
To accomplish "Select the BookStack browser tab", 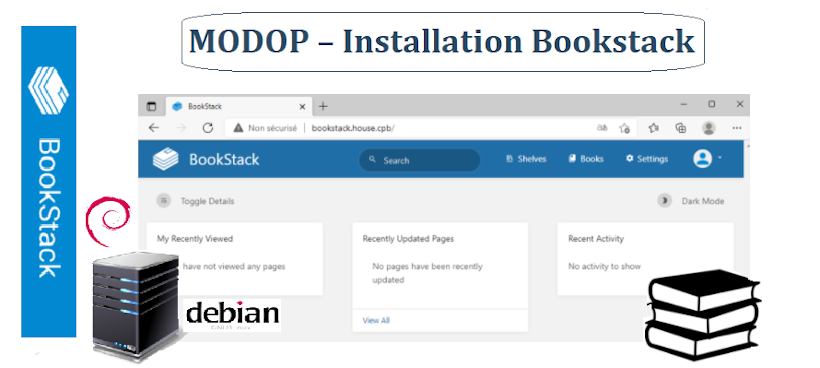I will tap(238, 106).
